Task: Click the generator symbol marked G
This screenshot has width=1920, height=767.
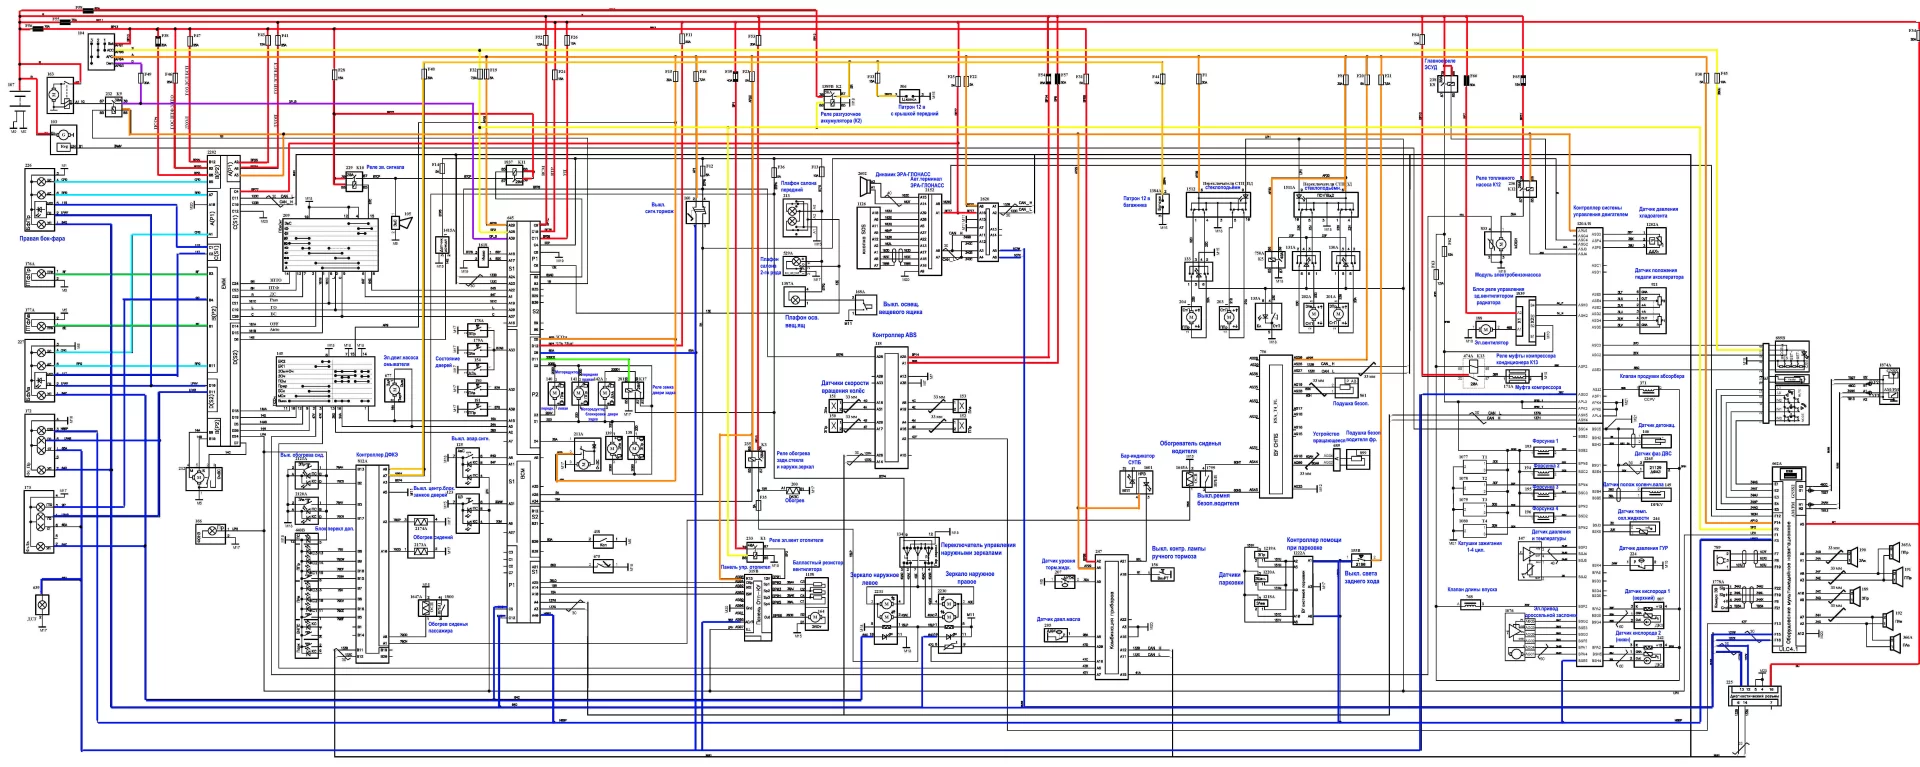Action: (x=64, y=133)
